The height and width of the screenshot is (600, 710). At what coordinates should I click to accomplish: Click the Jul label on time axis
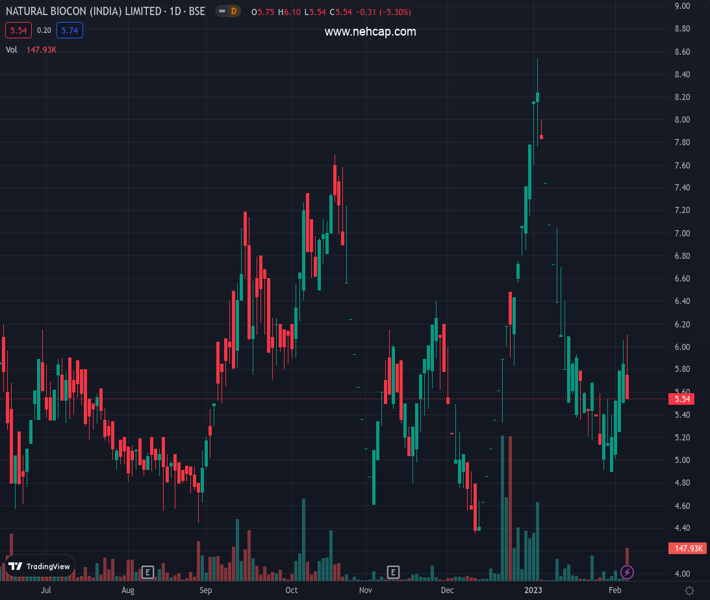(x=45, y=591)
